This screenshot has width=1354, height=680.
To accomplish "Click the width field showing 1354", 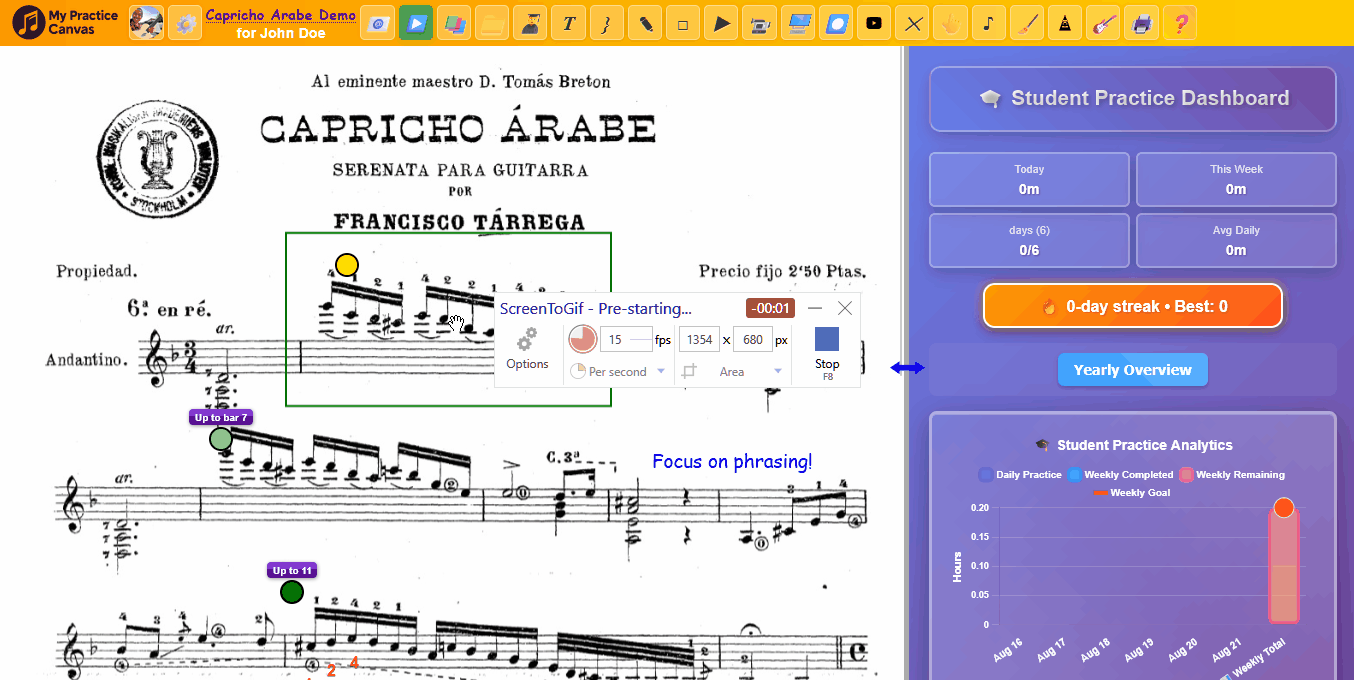I will (699, 339).
